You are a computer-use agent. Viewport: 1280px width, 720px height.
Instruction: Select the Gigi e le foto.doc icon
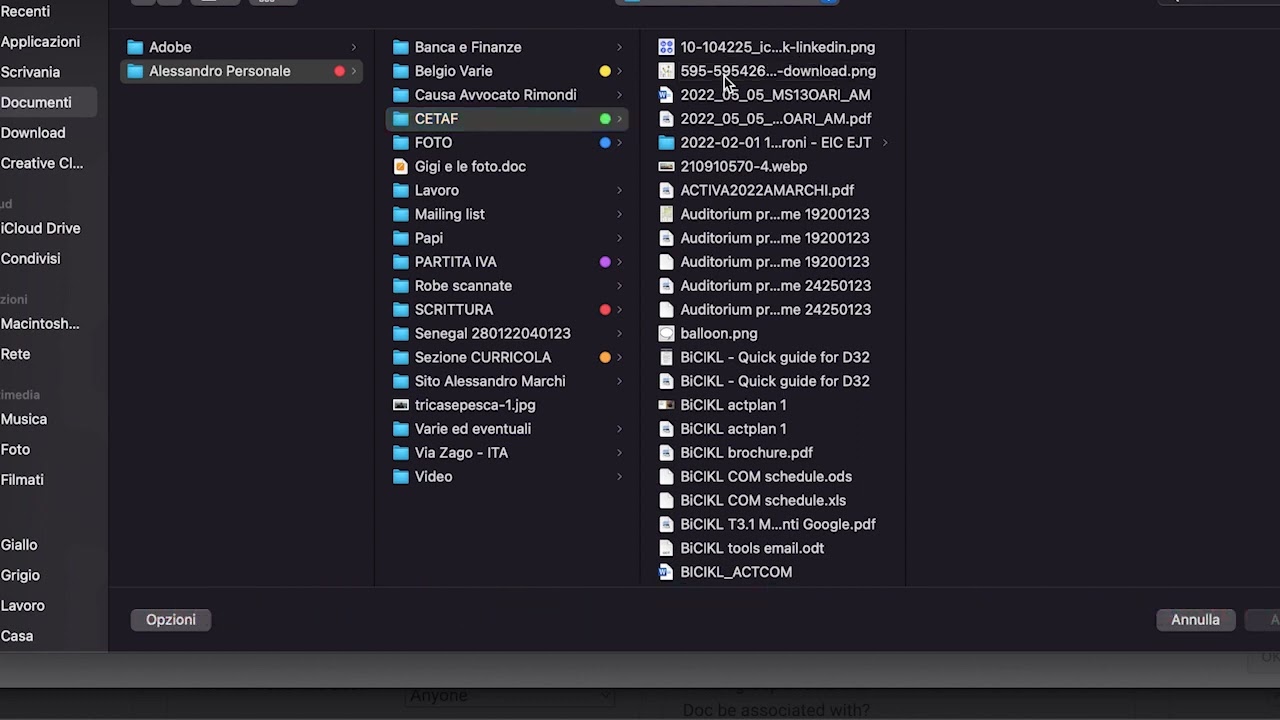coord(401,167)
